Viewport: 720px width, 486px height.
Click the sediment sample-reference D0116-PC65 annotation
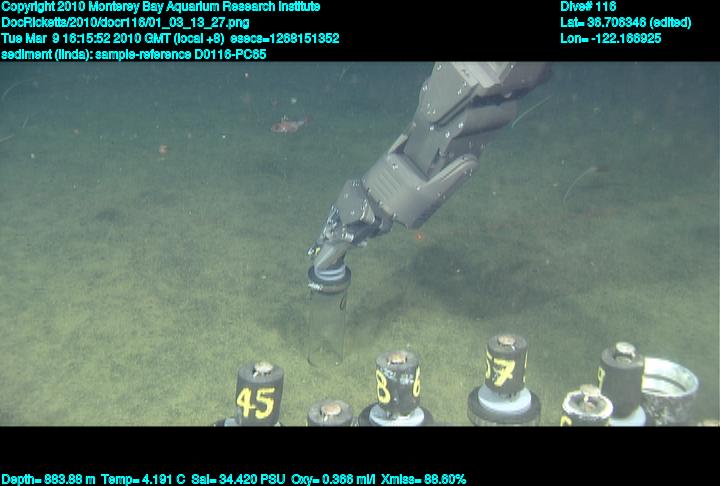[134, 54]
